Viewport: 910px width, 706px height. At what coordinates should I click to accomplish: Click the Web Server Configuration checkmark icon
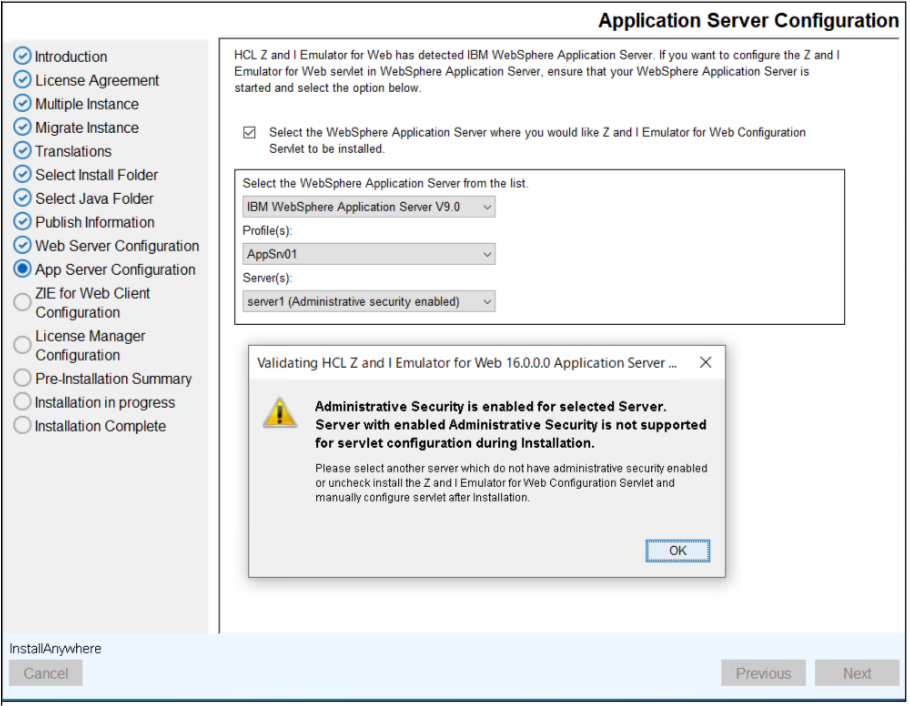(22, 246)
